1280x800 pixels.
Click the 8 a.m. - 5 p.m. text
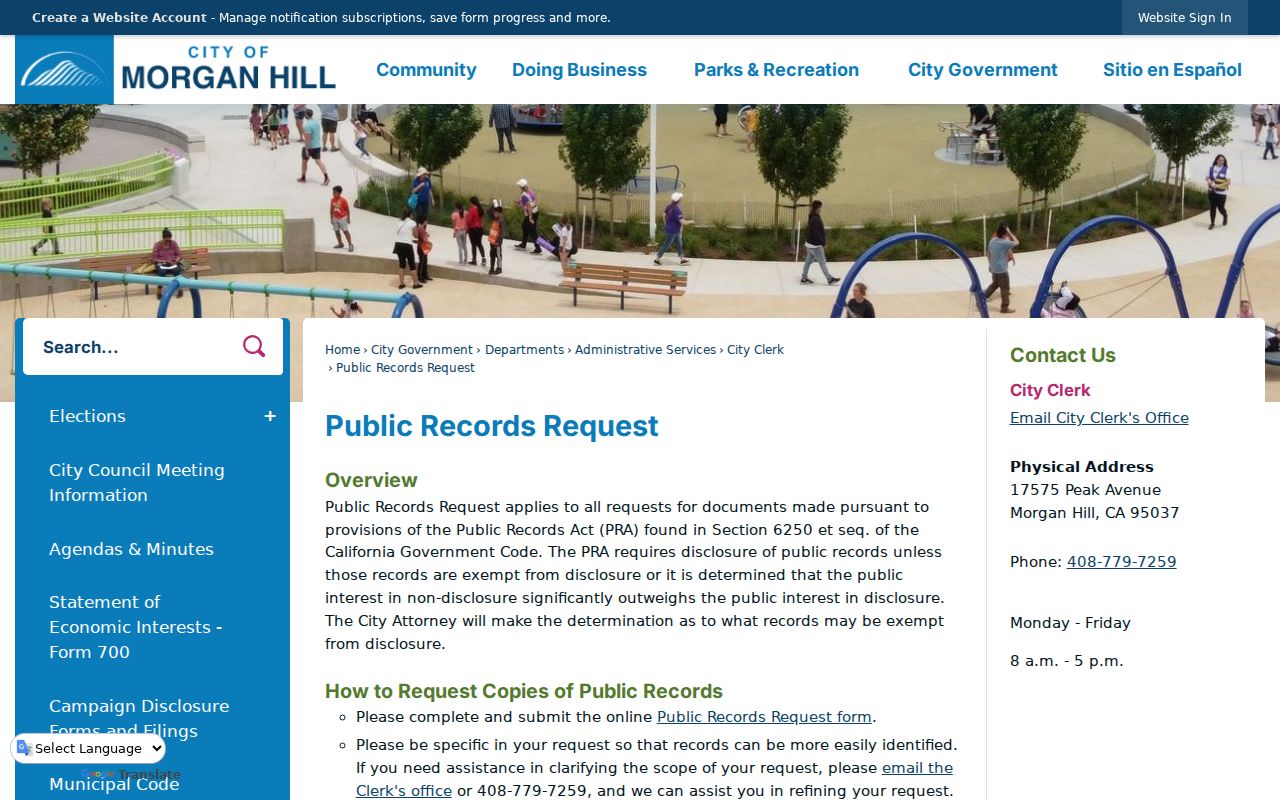click(x=1066, y=661)
